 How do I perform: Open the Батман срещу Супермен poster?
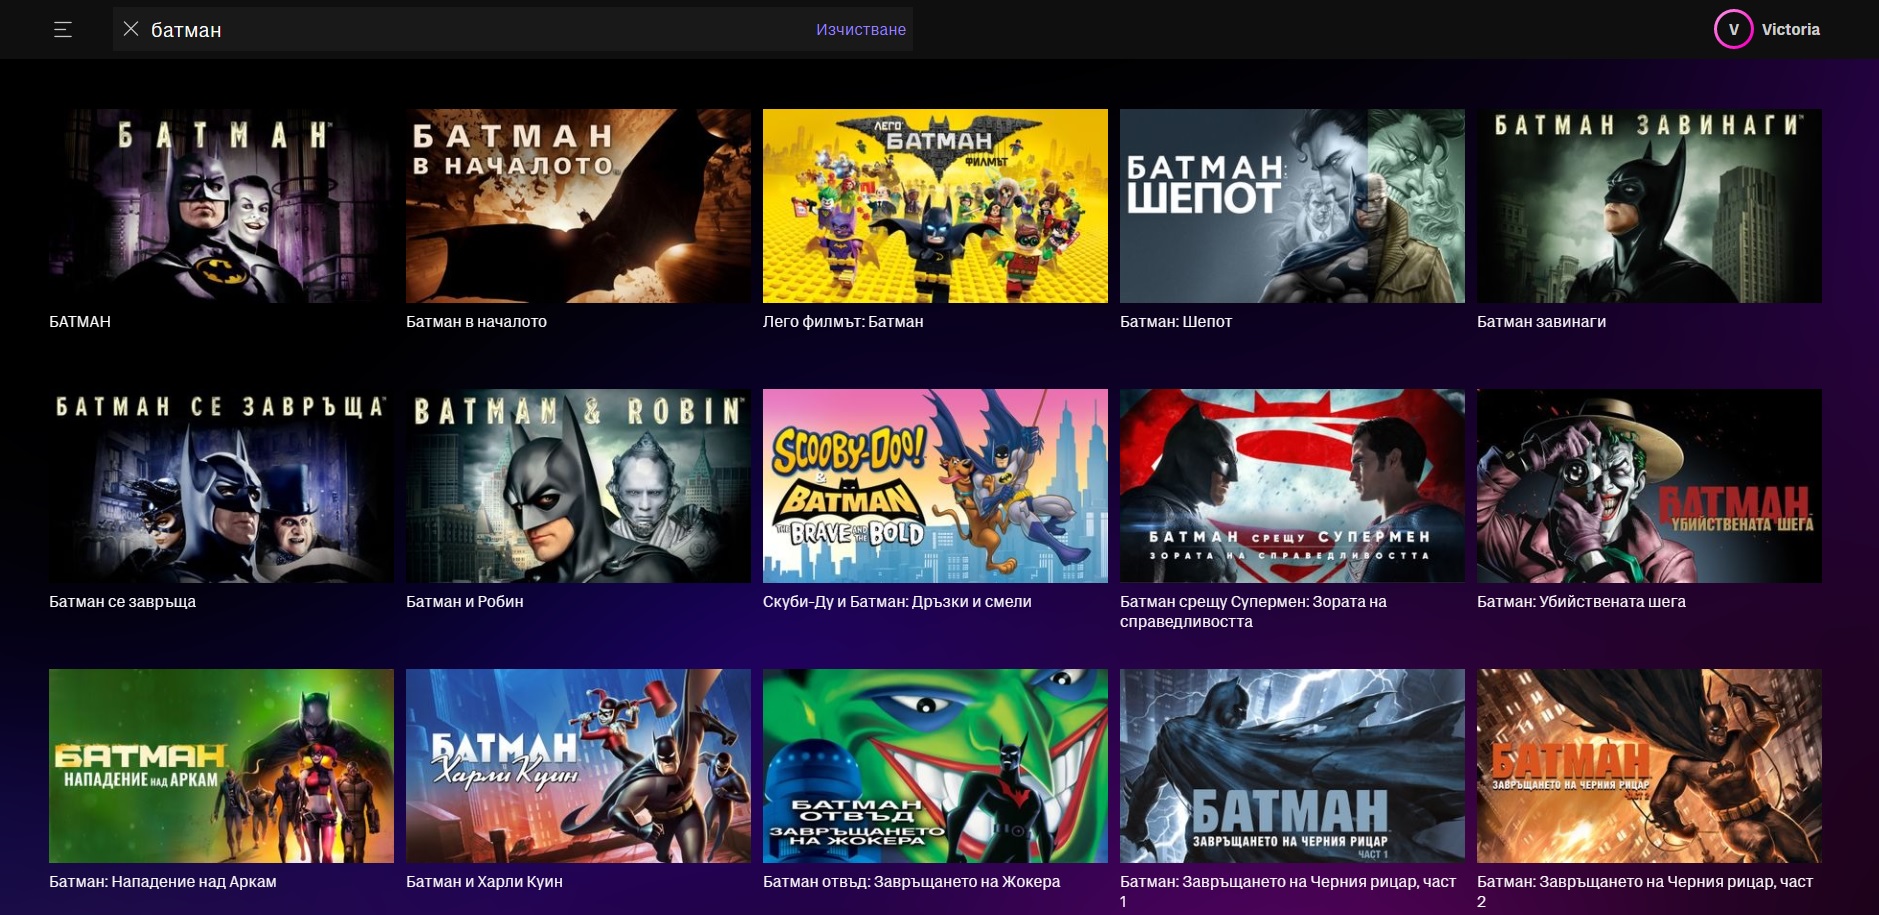[1292, 486]
